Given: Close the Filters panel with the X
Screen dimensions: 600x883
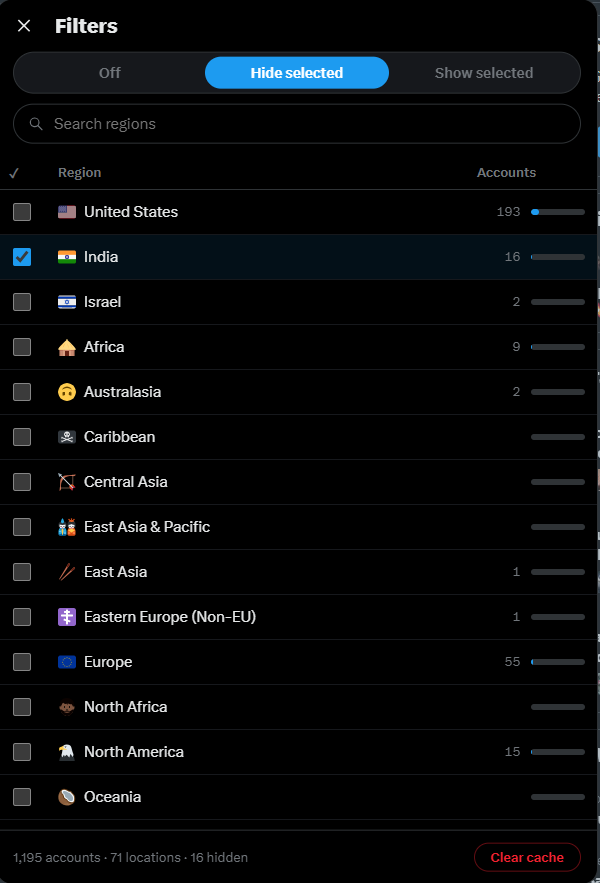Looking at the screenshot, I should (x=24, y=26).
